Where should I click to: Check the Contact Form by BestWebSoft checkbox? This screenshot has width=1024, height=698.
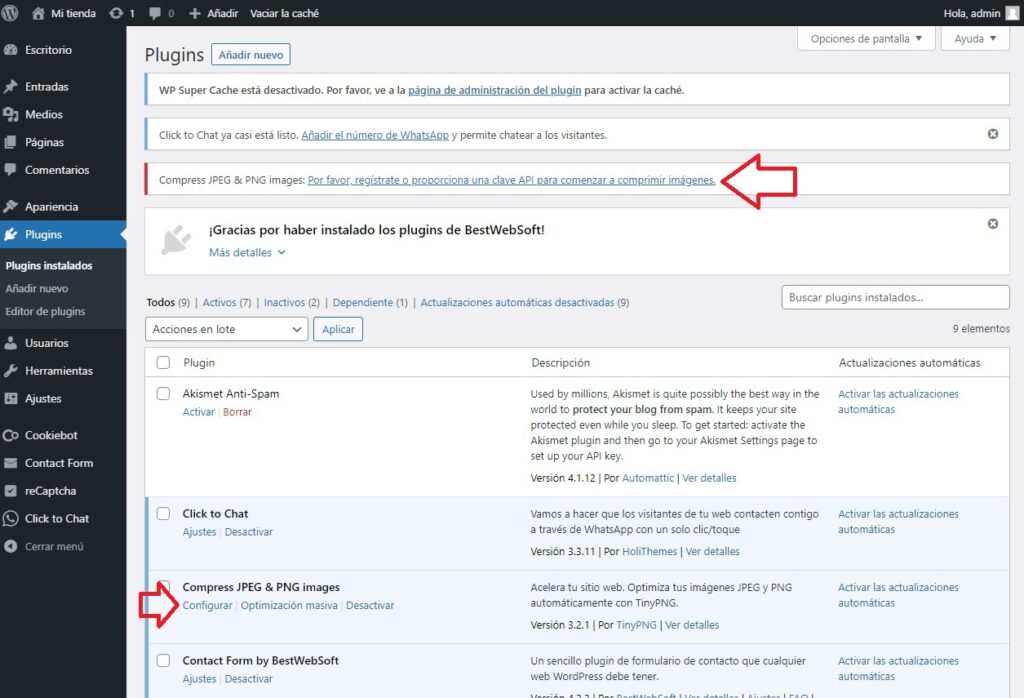pos(163,661)
